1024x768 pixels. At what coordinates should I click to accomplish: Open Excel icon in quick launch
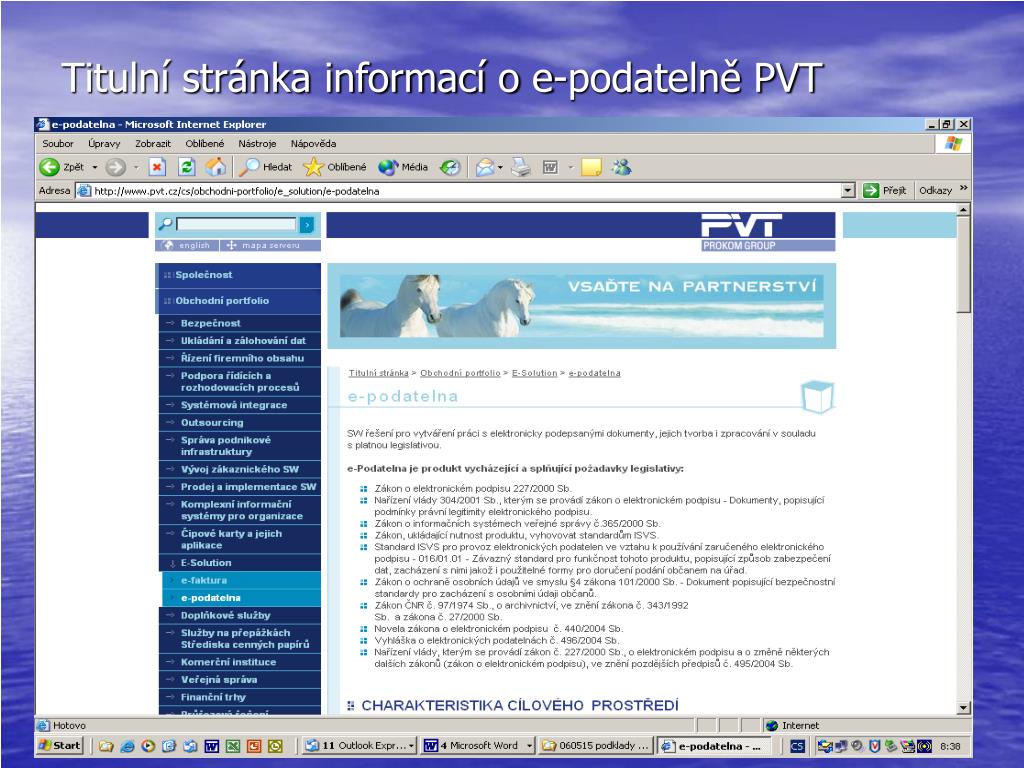pyautogui.click(x=232, y=746)
